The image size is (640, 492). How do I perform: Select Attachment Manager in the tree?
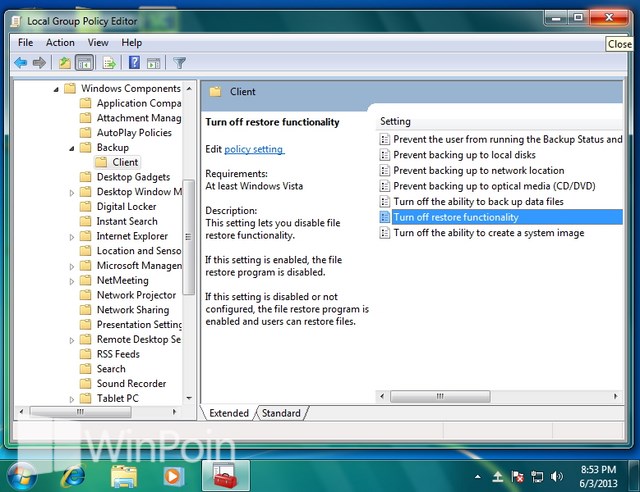[x=139, y=118]
